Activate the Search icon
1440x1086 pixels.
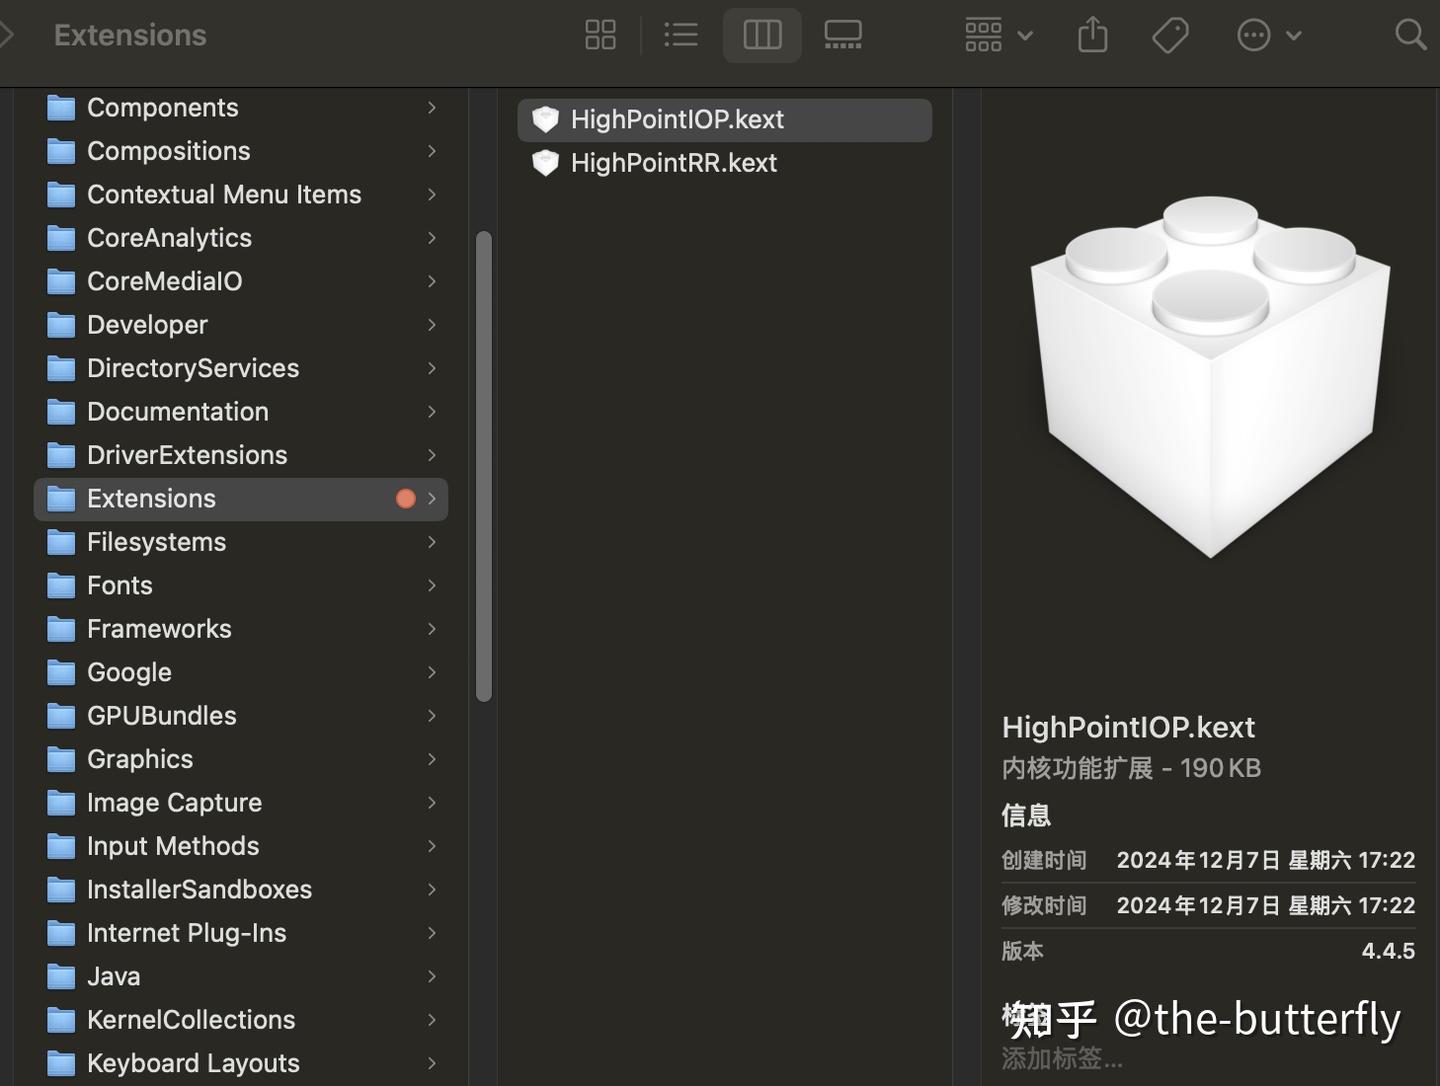pyautogui.click(x=1411, y=35)
